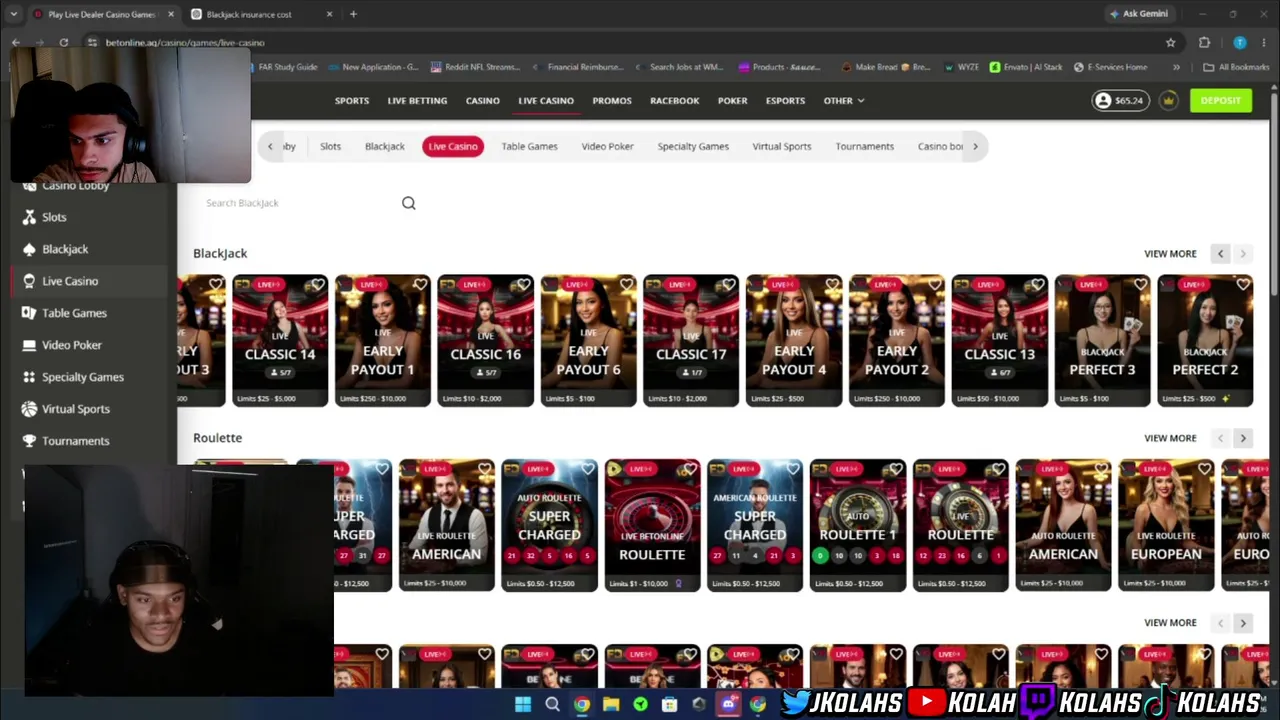The height and width of the screenshot is (720, 1280).
Task: Toggle the heart on Classic 16 table
Action: pyautogui.click(x=524, y=285)
